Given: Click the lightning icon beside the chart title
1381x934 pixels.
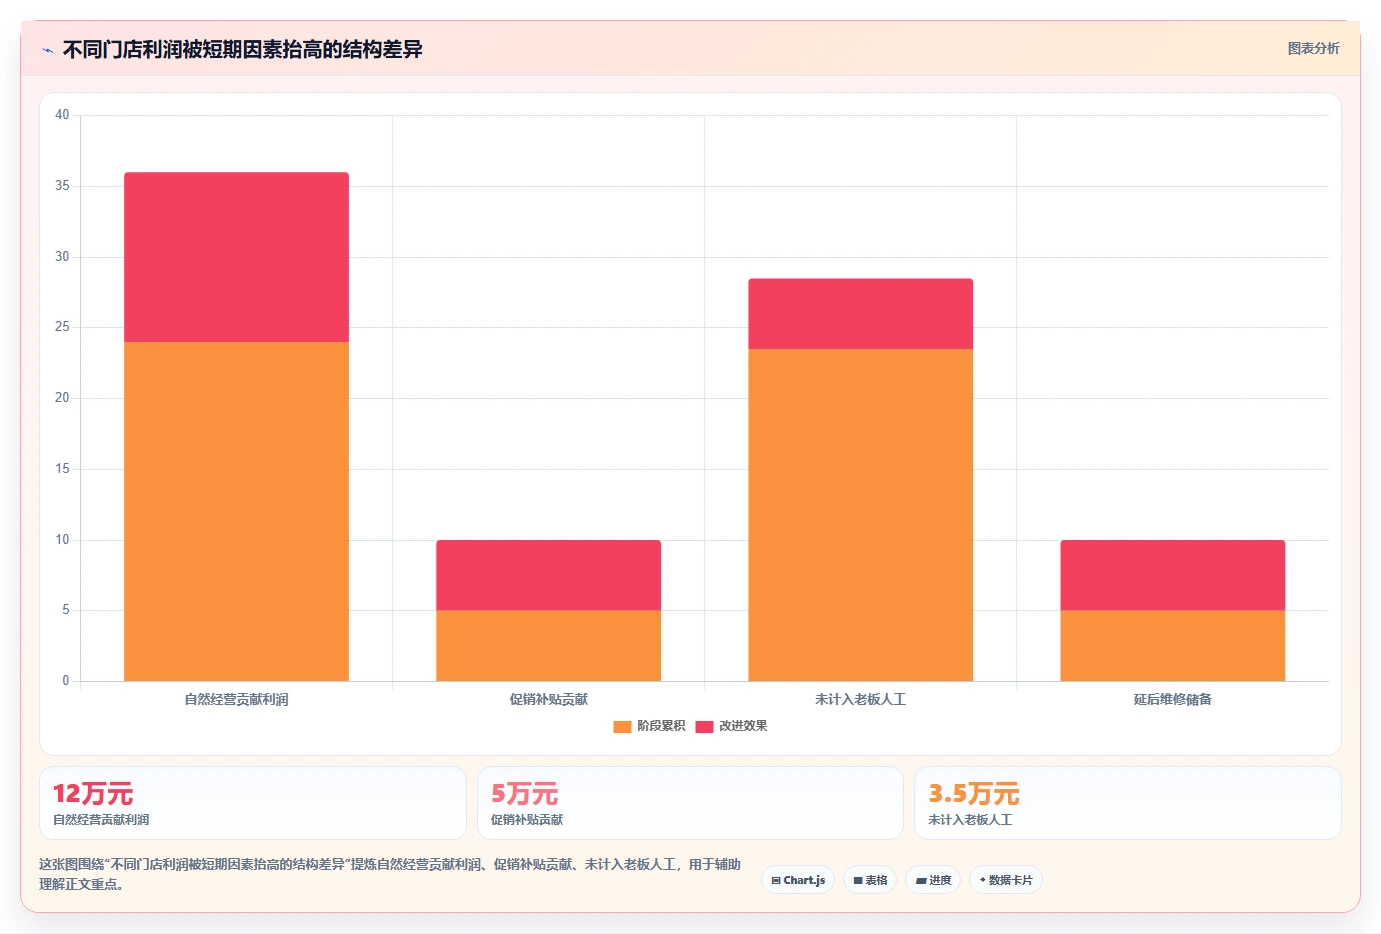Looking at the screenshot, I should pyautogui.click(x=47, y=50).
